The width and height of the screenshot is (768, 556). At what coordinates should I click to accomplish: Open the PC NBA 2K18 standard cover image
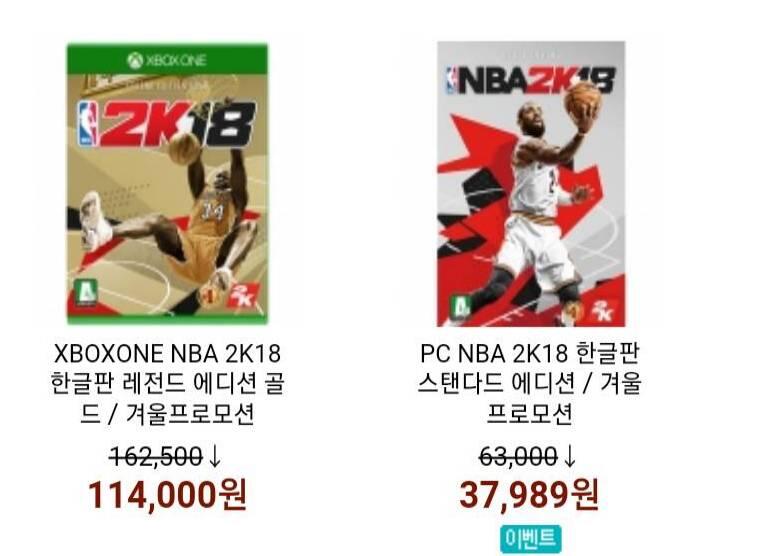pos(531,184)
